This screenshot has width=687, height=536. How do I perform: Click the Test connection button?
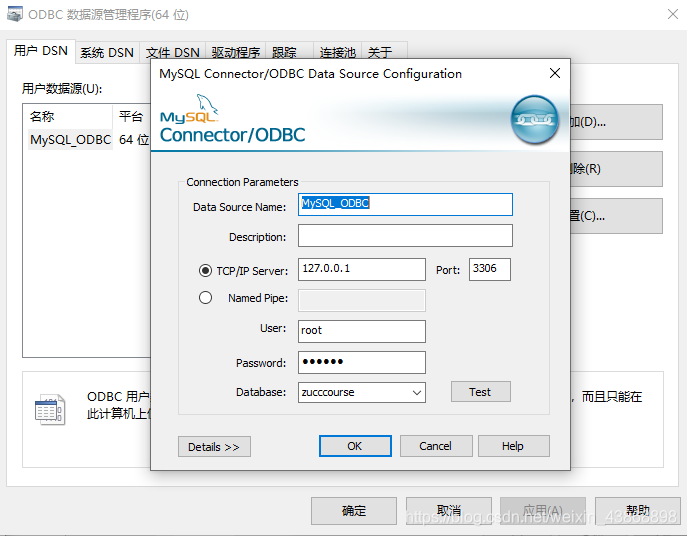[481, 391]
